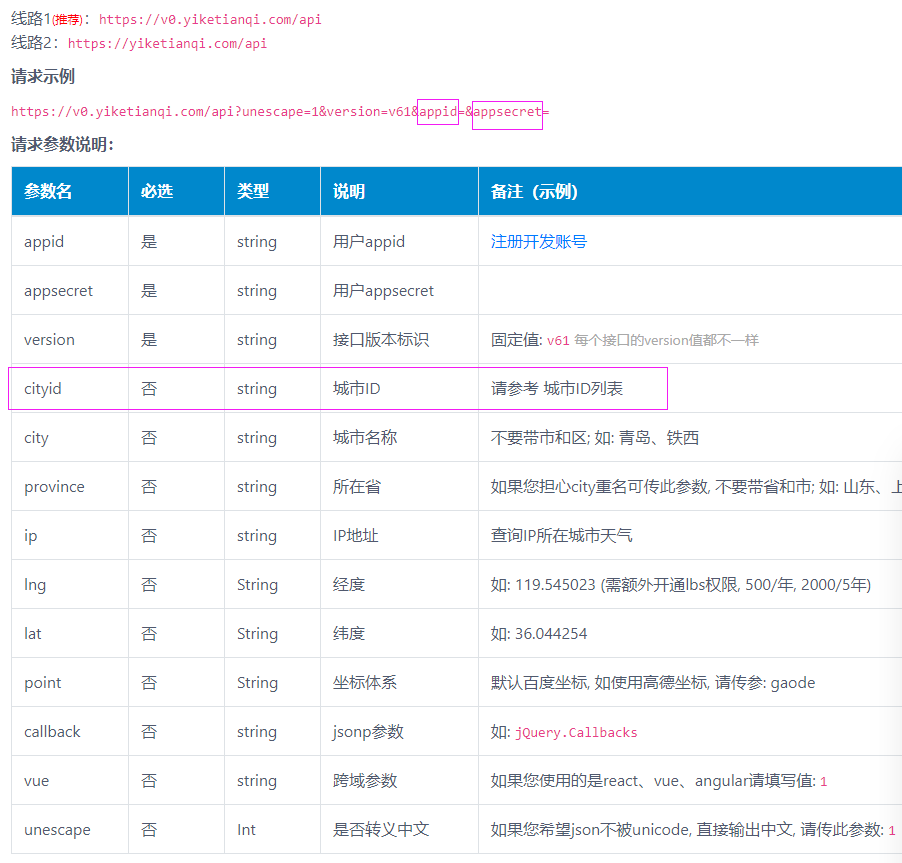902x863 pixels.
Task: Select the outlined cityid parameter row
Action: (340, 388)
